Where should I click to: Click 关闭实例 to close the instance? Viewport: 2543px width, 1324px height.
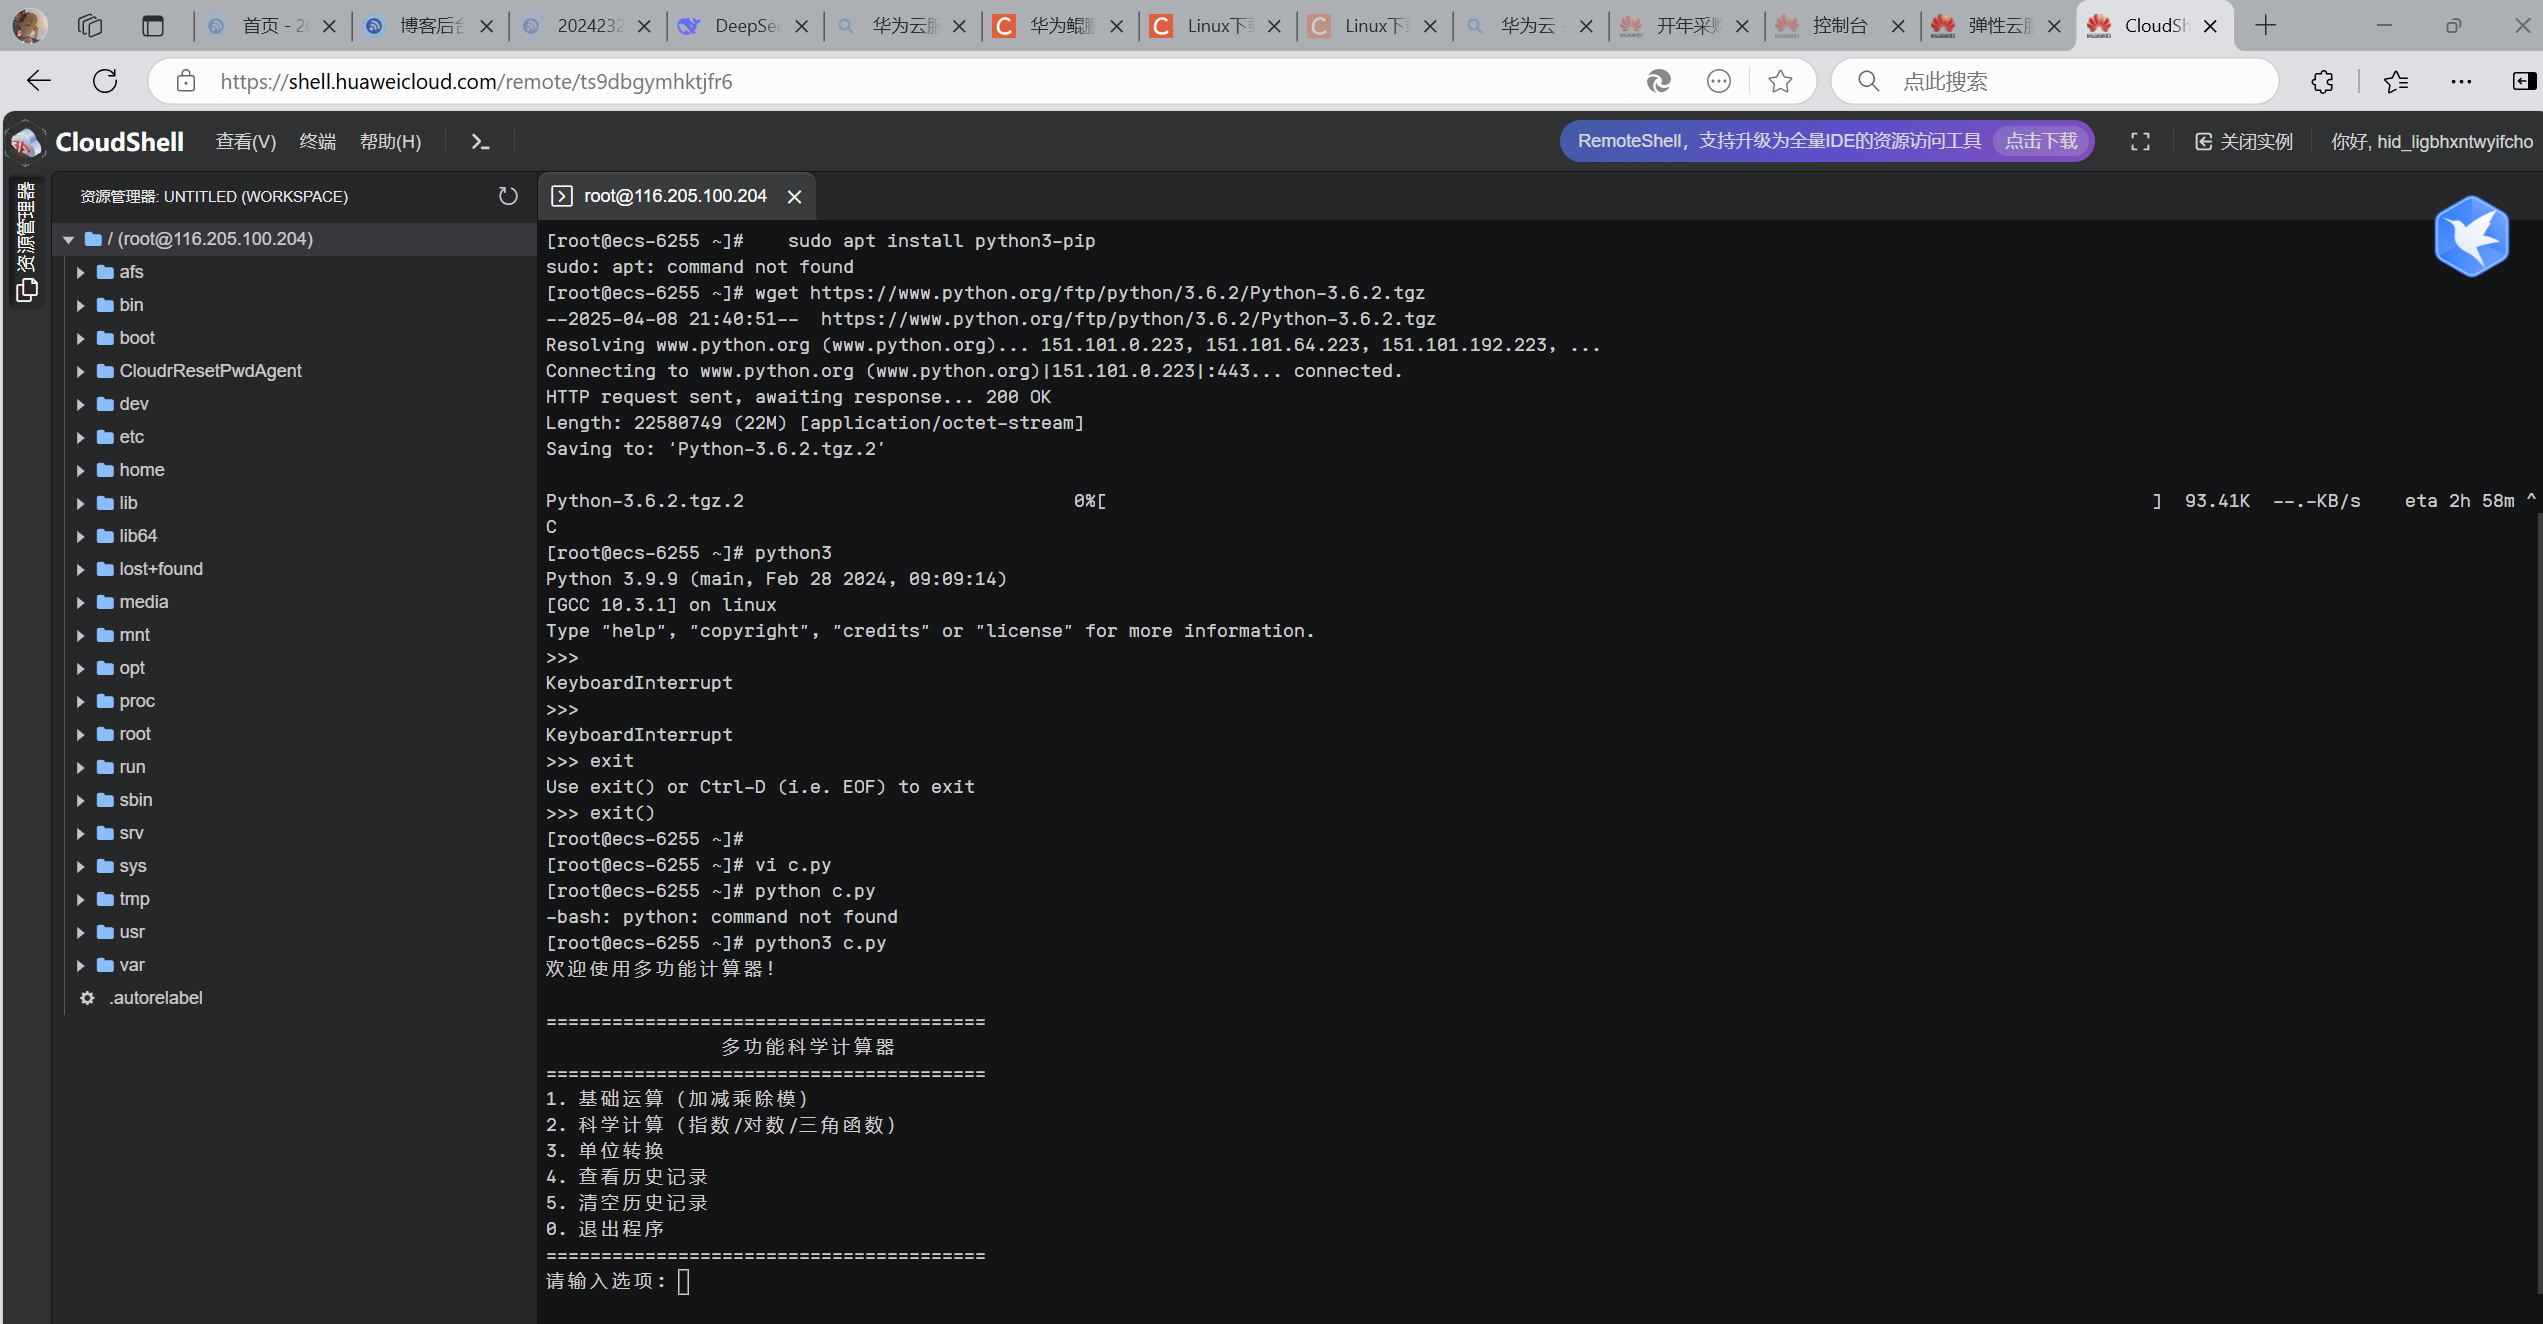(2244, 142)
